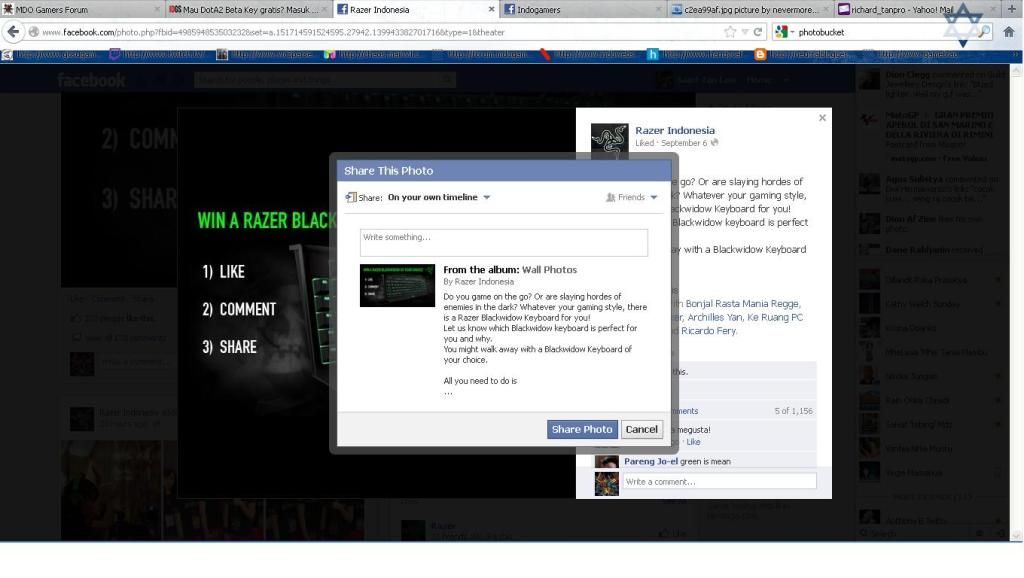Click the Razer Indonesia logo avatar
1024x578 pixels.
(x=609, y=141)
